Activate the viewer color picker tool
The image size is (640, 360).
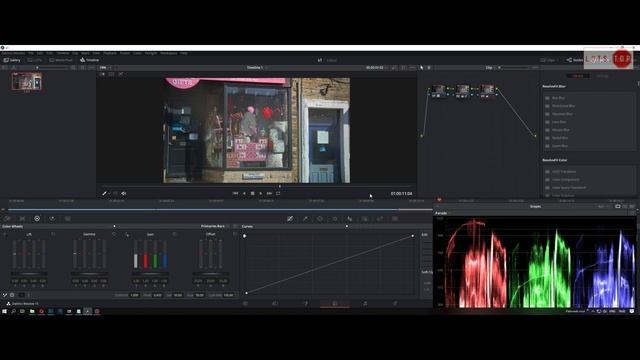(104, 193)
